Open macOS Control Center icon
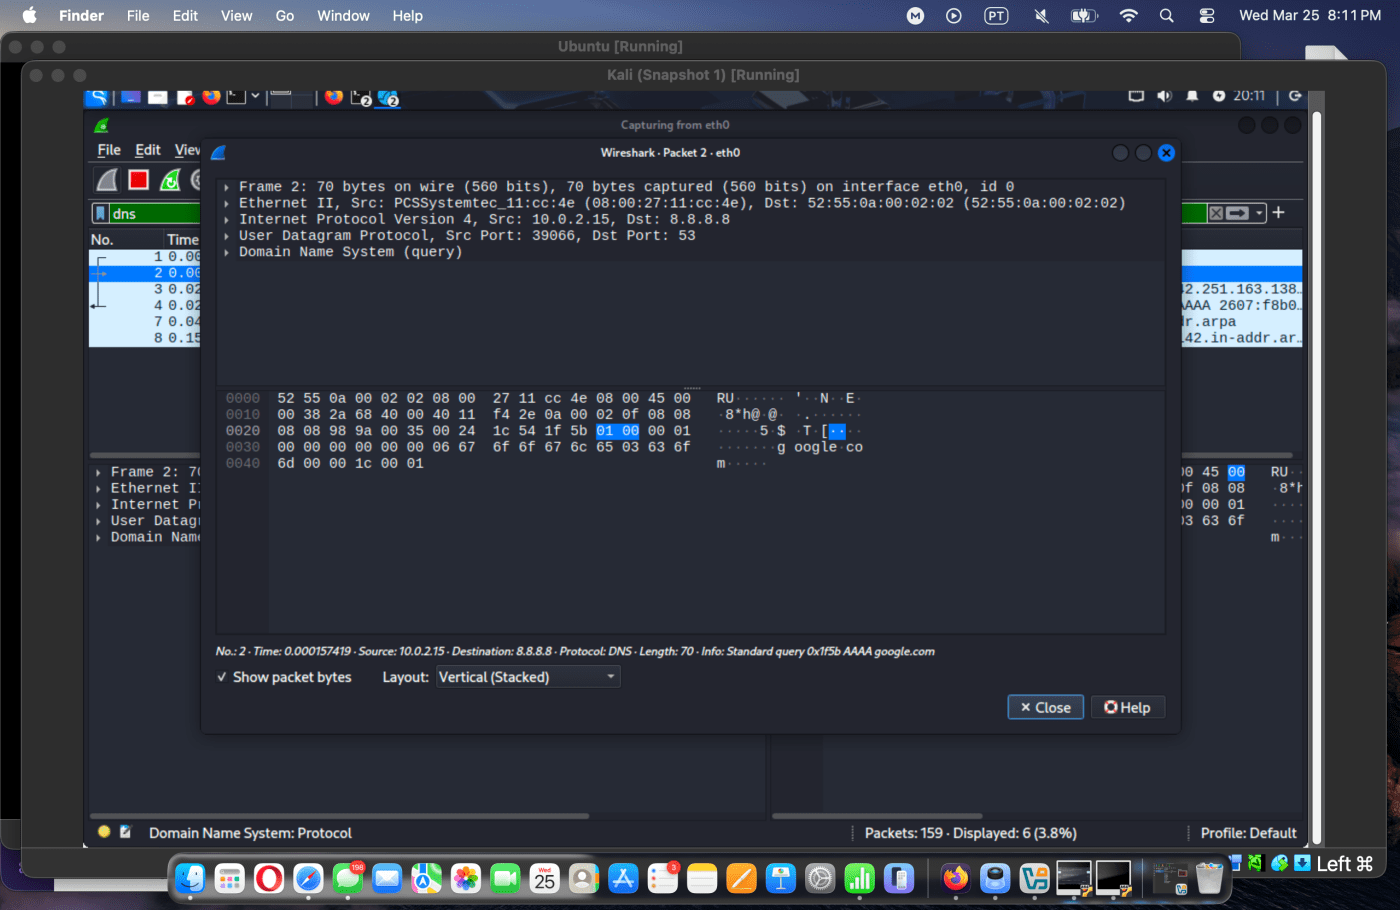1400x910 pixels. pyautogui.click(x=1207, y=15)
